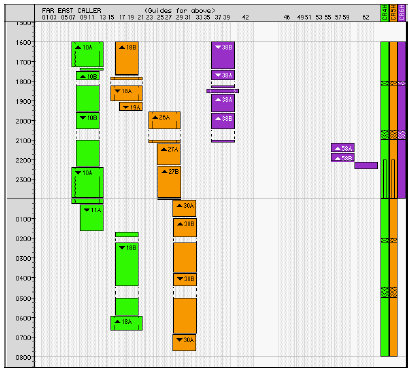This screenshot has height=371, width=412.
Task: Select the orange up-arrow 31B block
Action: click(x=185, y=227)
